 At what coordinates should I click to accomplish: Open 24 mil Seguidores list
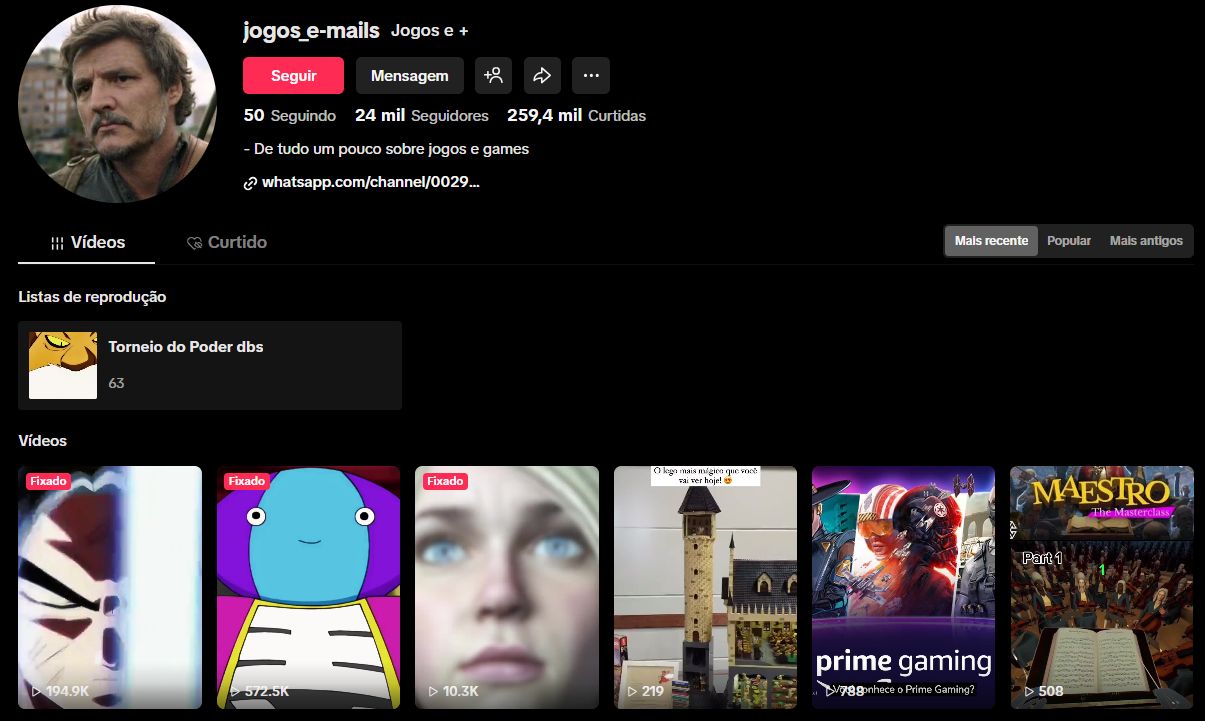click(x=422, y=116)
